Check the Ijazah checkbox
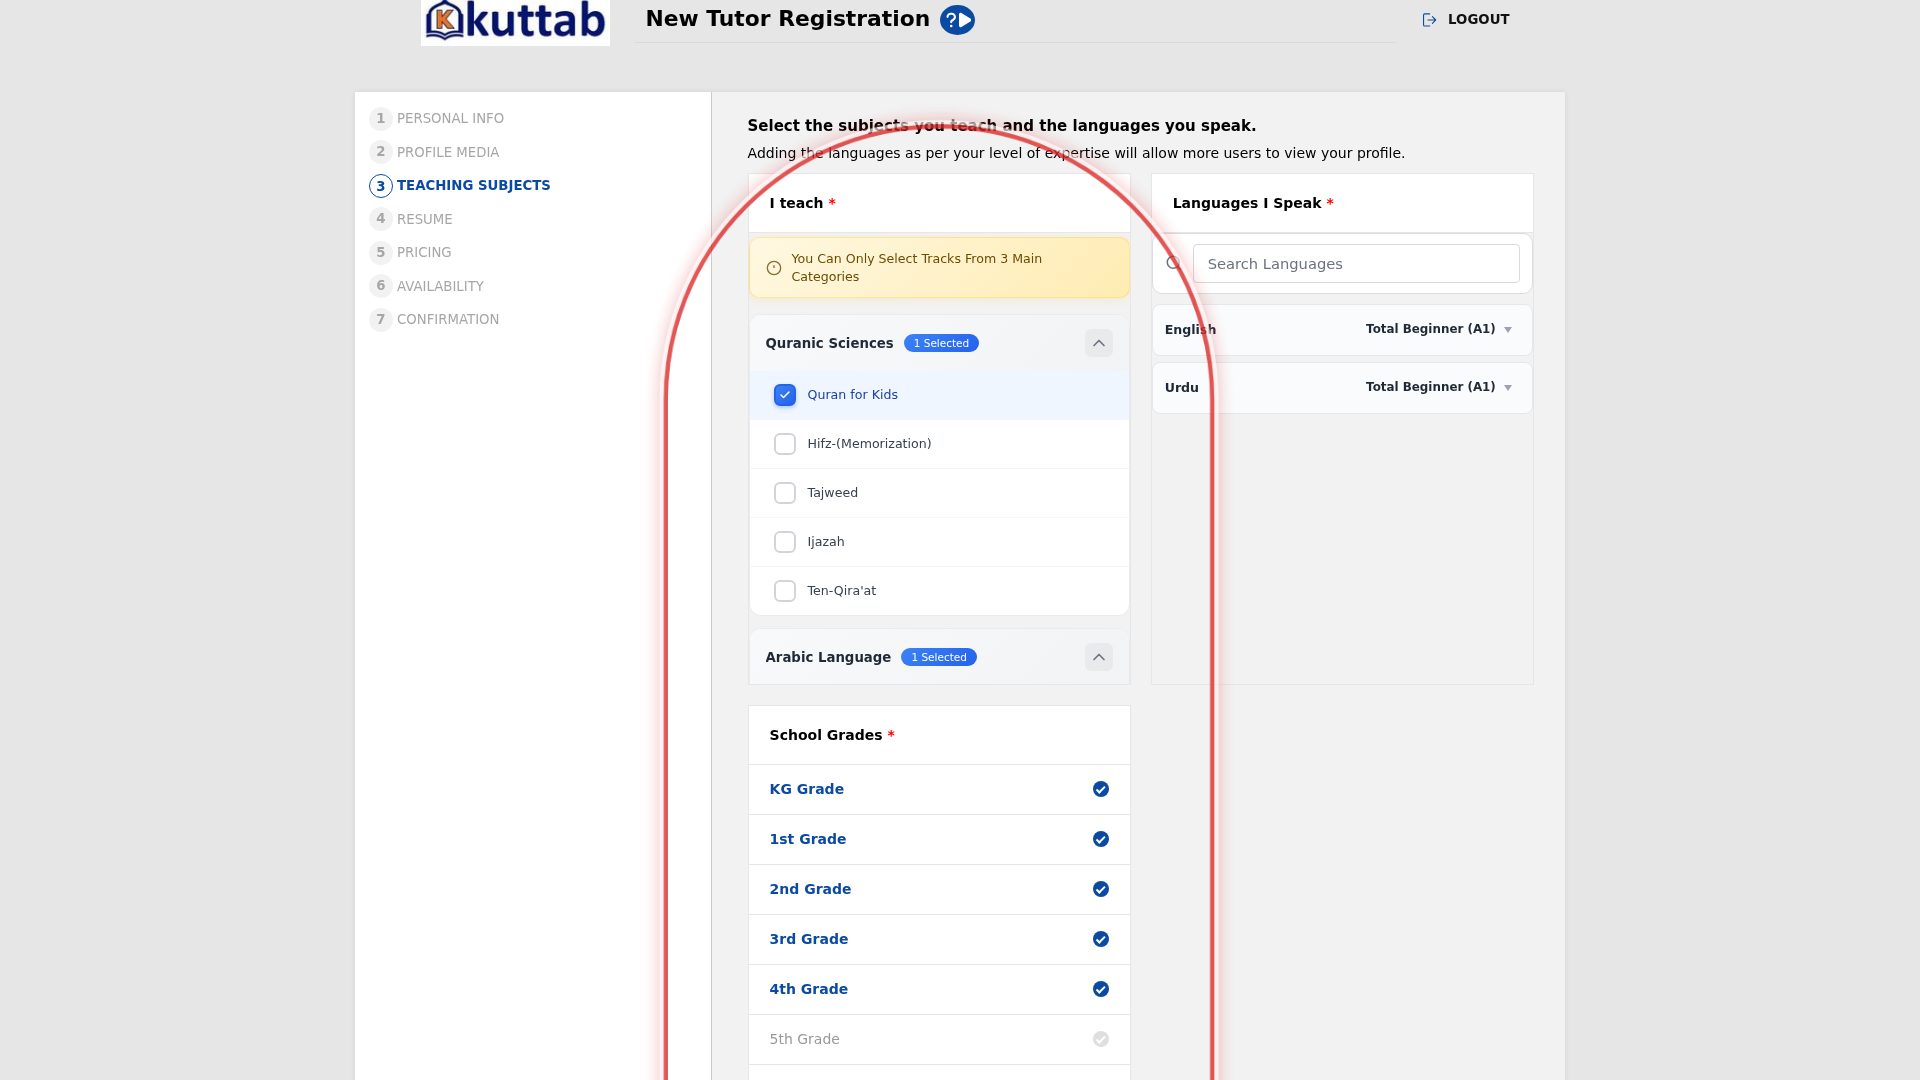This screenshot has width=1920, height=1080. 785,542
